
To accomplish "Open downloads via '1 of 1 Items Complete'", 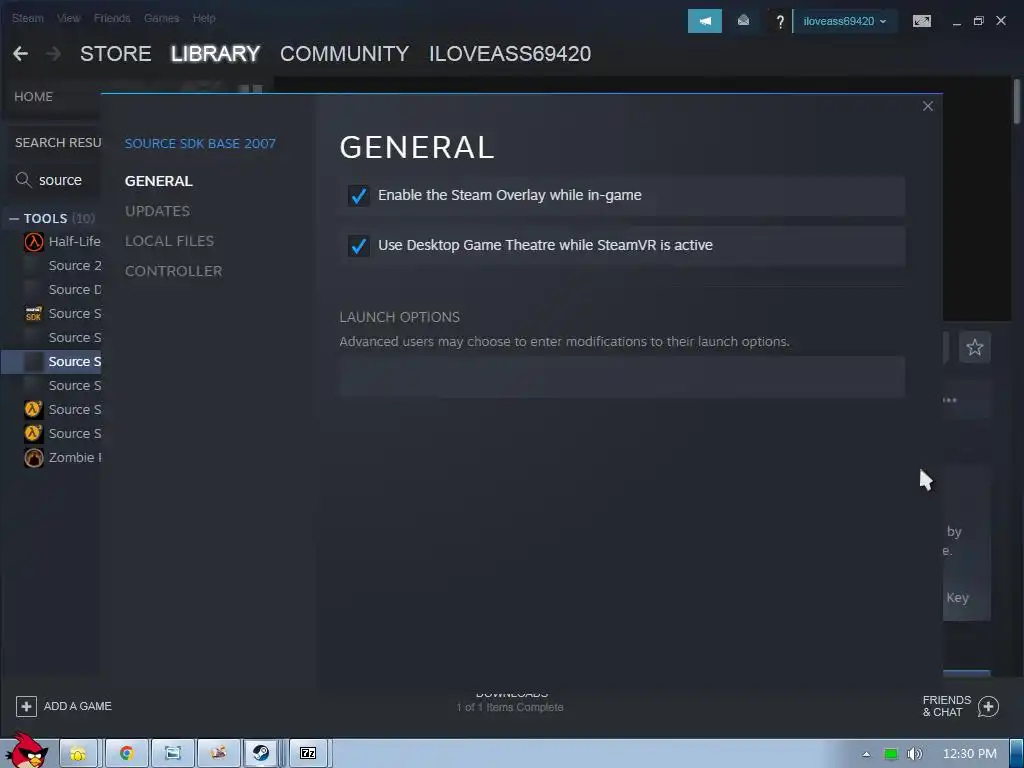I will pos(510,707).
